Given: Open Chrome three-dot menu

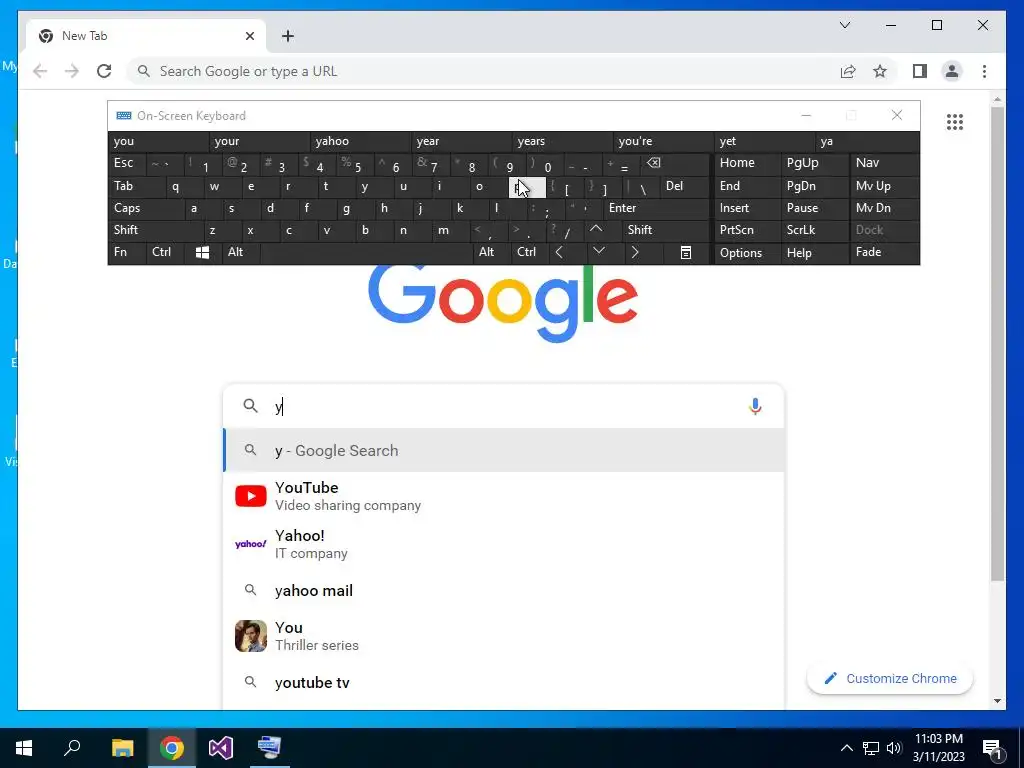Looking at the screenshot, I should click(984, 71).
